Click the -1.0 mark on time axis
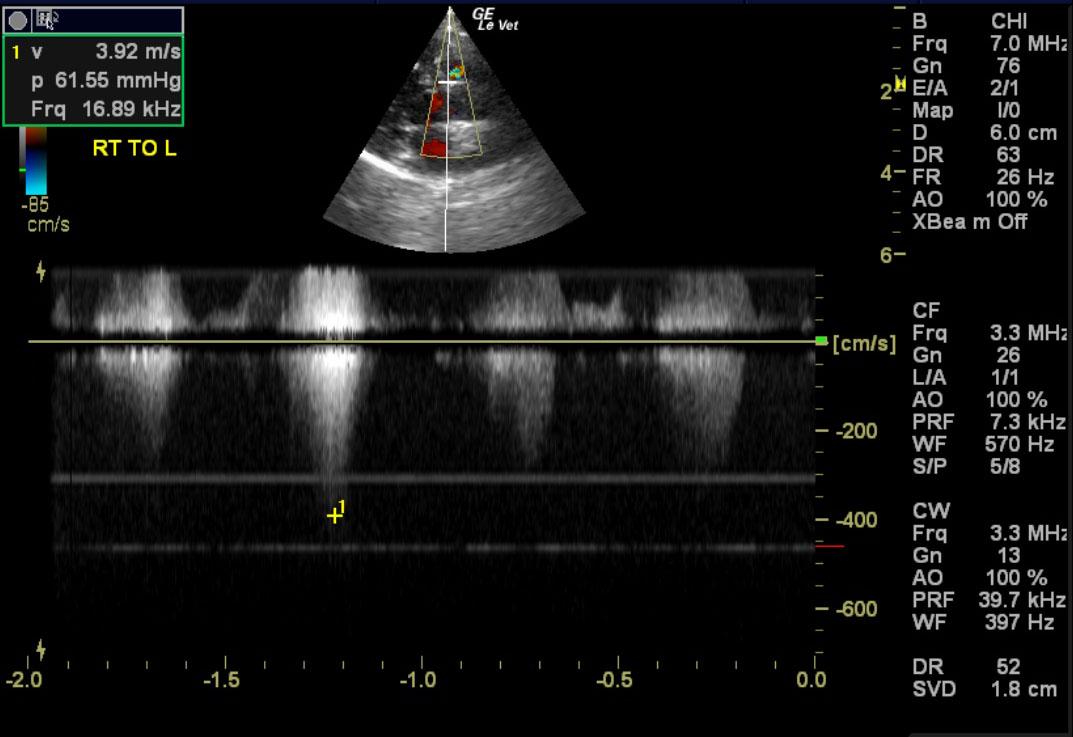 (421, 680)
